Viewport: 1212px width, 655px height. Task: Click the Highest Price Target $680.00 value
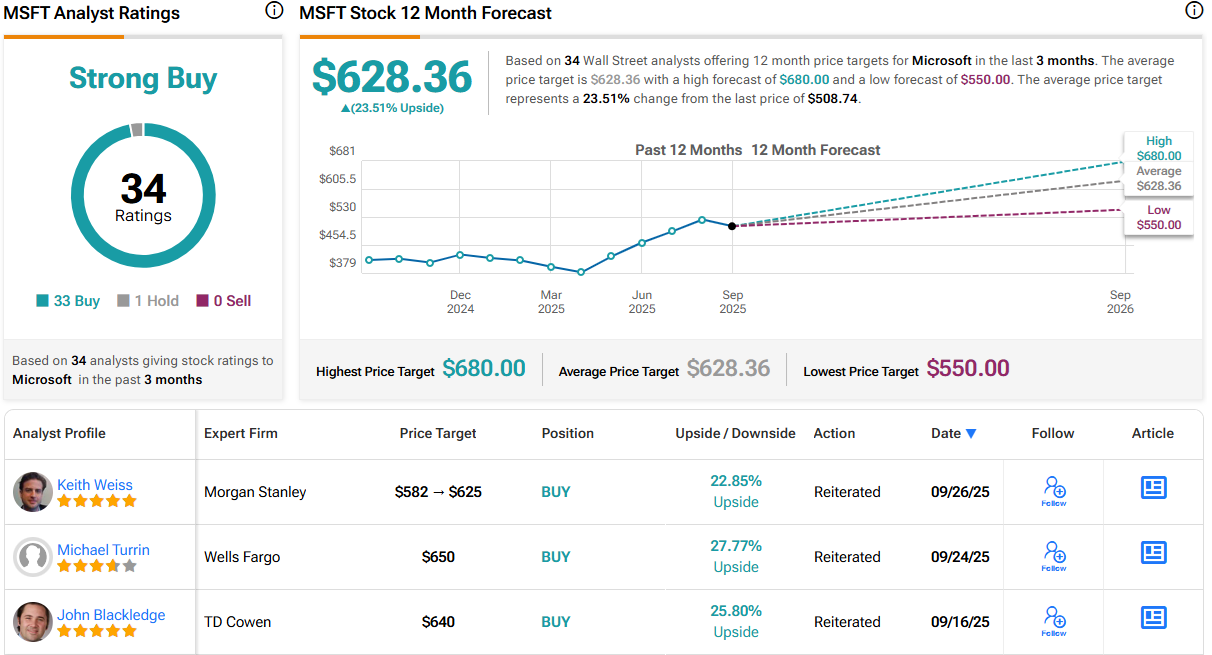click(484, 368)
